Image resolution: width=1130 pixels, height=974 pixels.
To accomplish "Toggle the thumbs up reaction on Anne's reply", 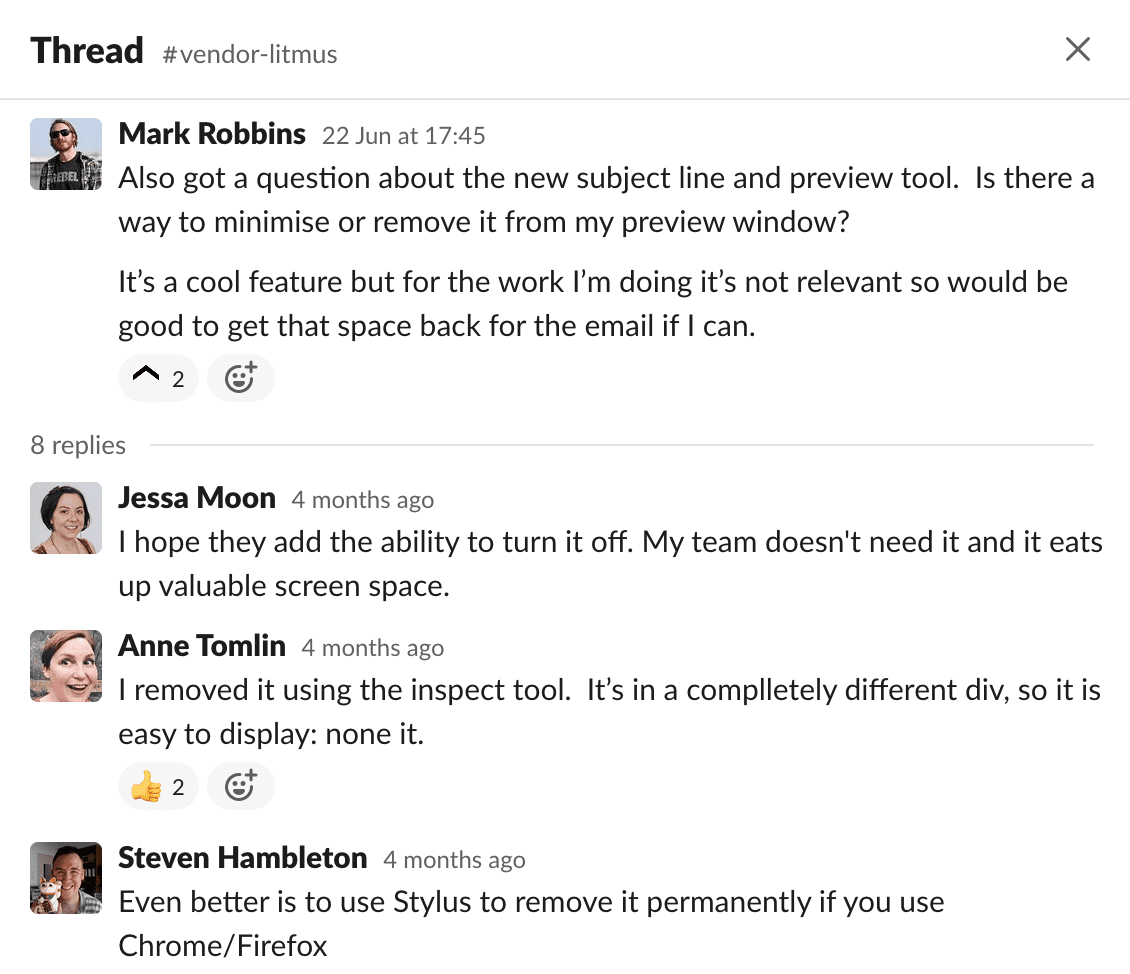I will click(x=158, y=787).
